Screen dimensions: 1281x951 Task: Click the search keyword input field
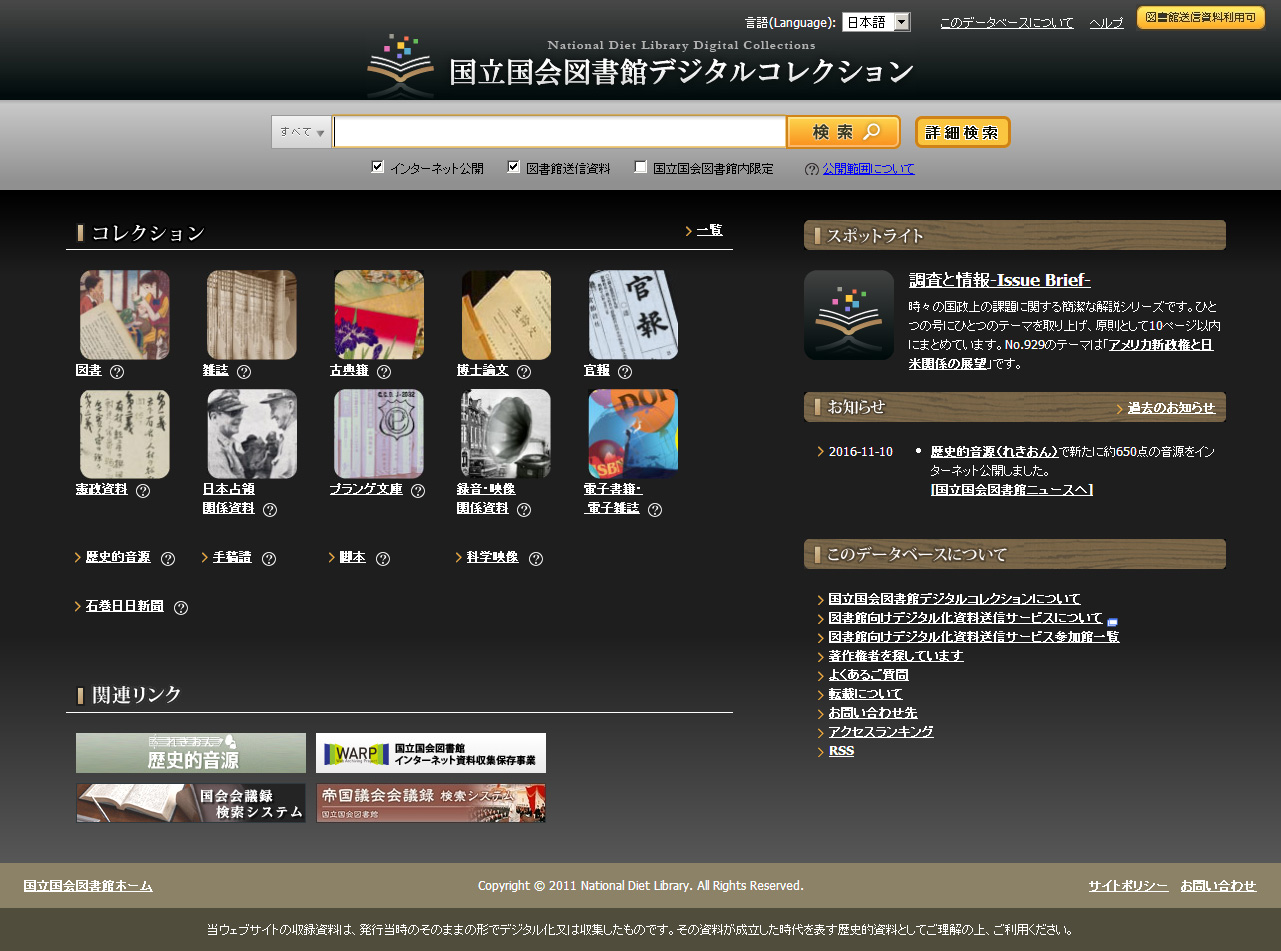[560, 132]
